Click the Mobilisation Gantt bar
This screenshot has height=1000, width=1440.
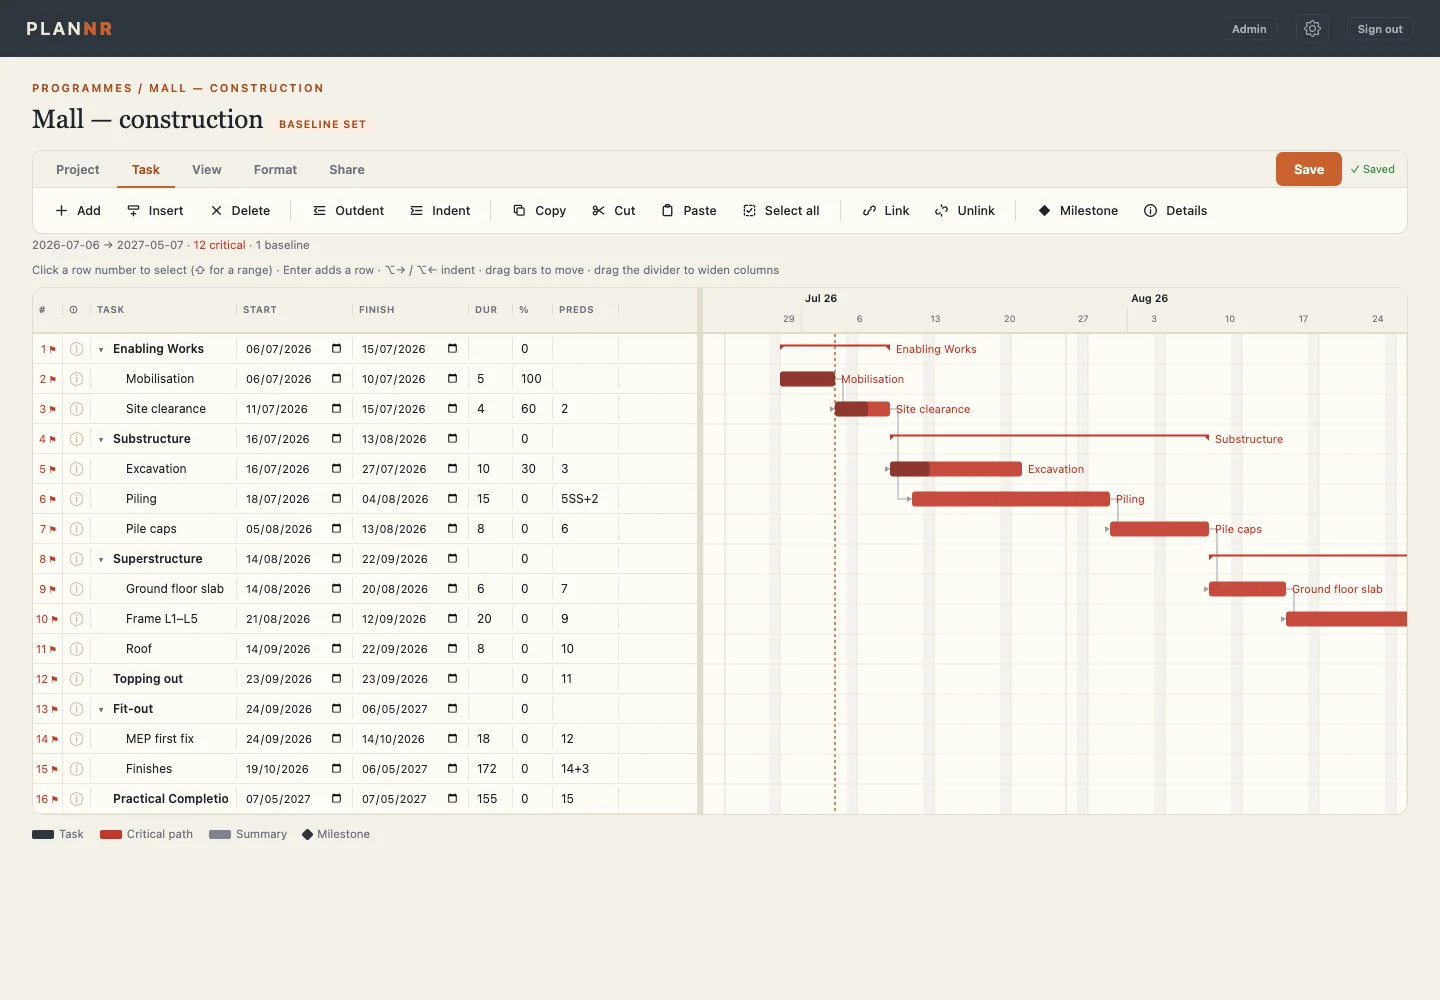click(807, 379)
